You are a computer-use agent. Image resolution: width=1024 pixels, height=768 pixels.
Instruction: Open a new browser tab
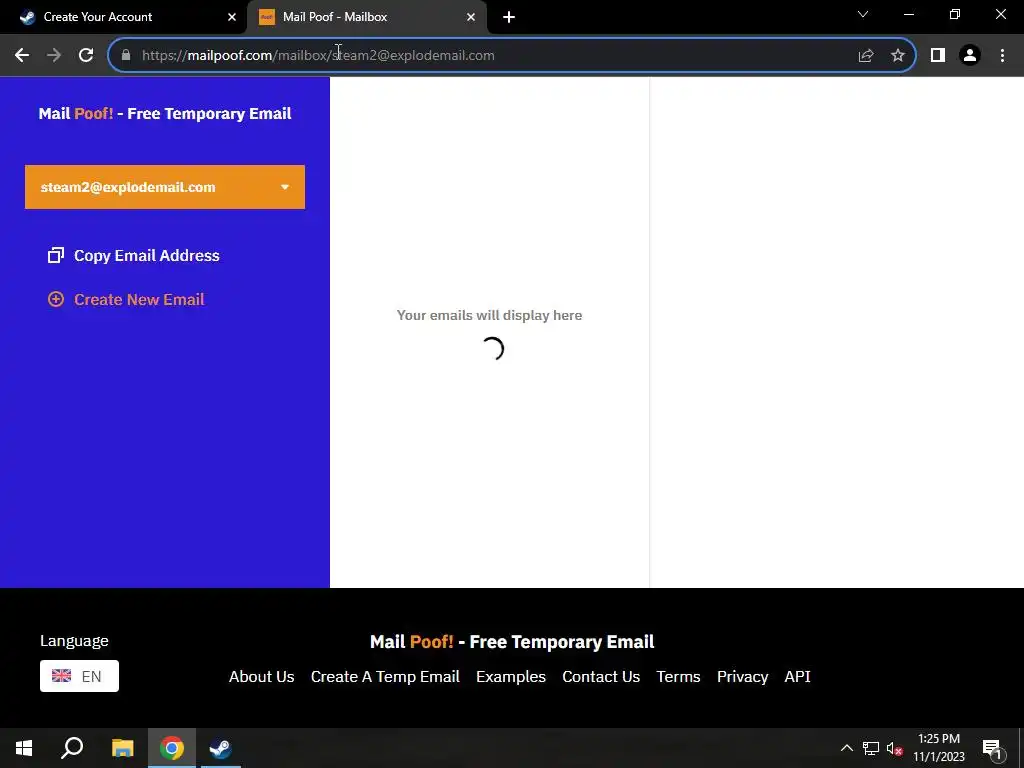click(509, 18)
